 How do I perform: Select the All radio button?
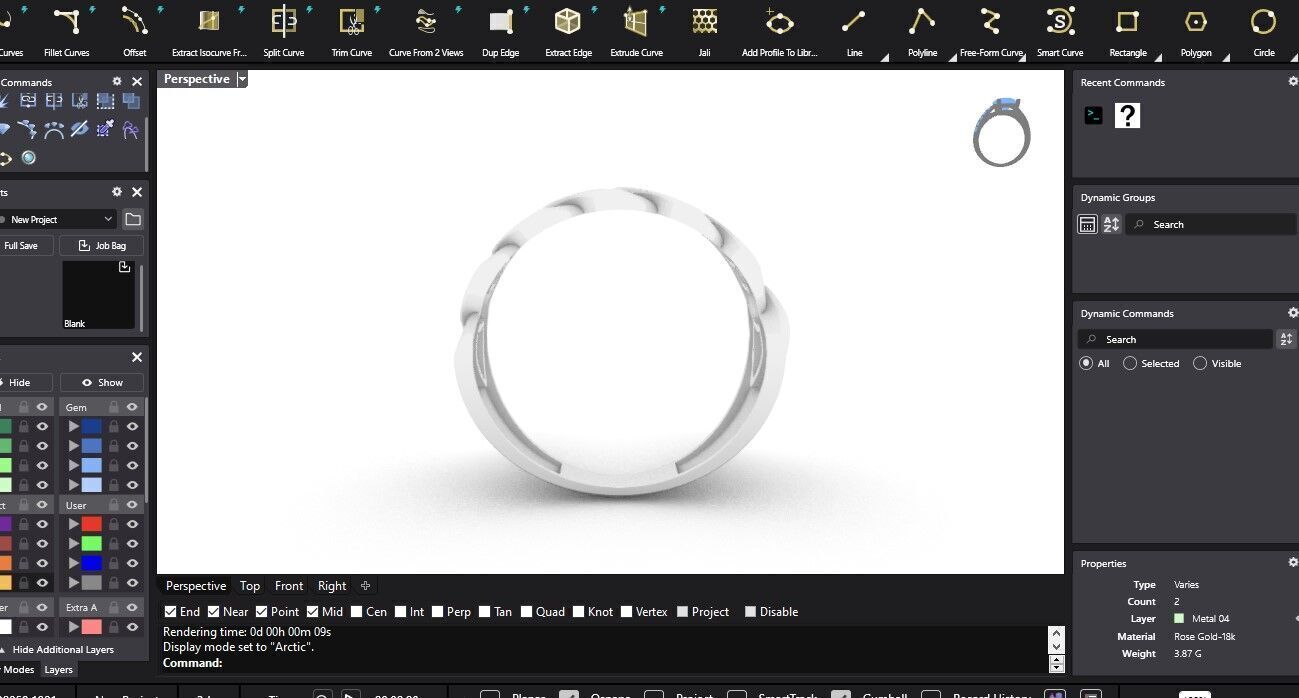(1086, 363)
